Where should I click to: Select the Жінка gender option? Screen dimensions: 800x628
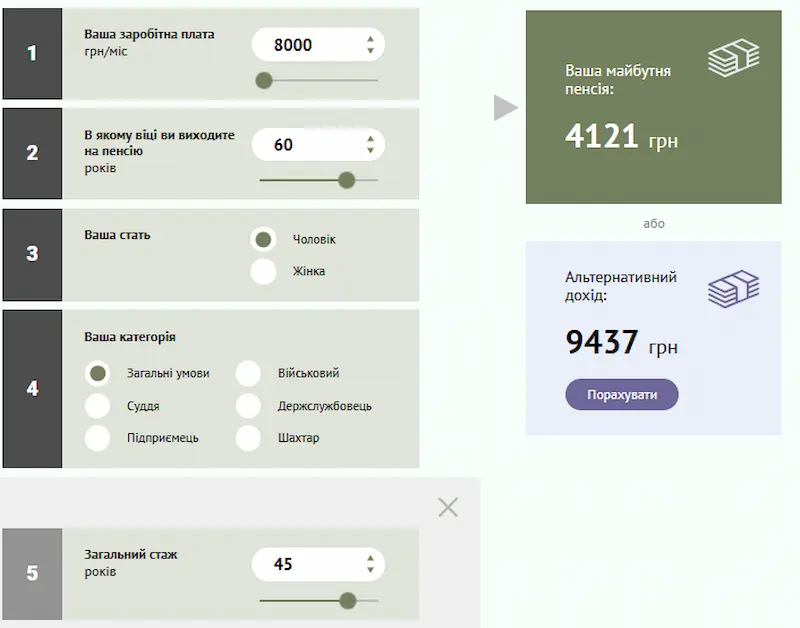(x=263, y=271)
